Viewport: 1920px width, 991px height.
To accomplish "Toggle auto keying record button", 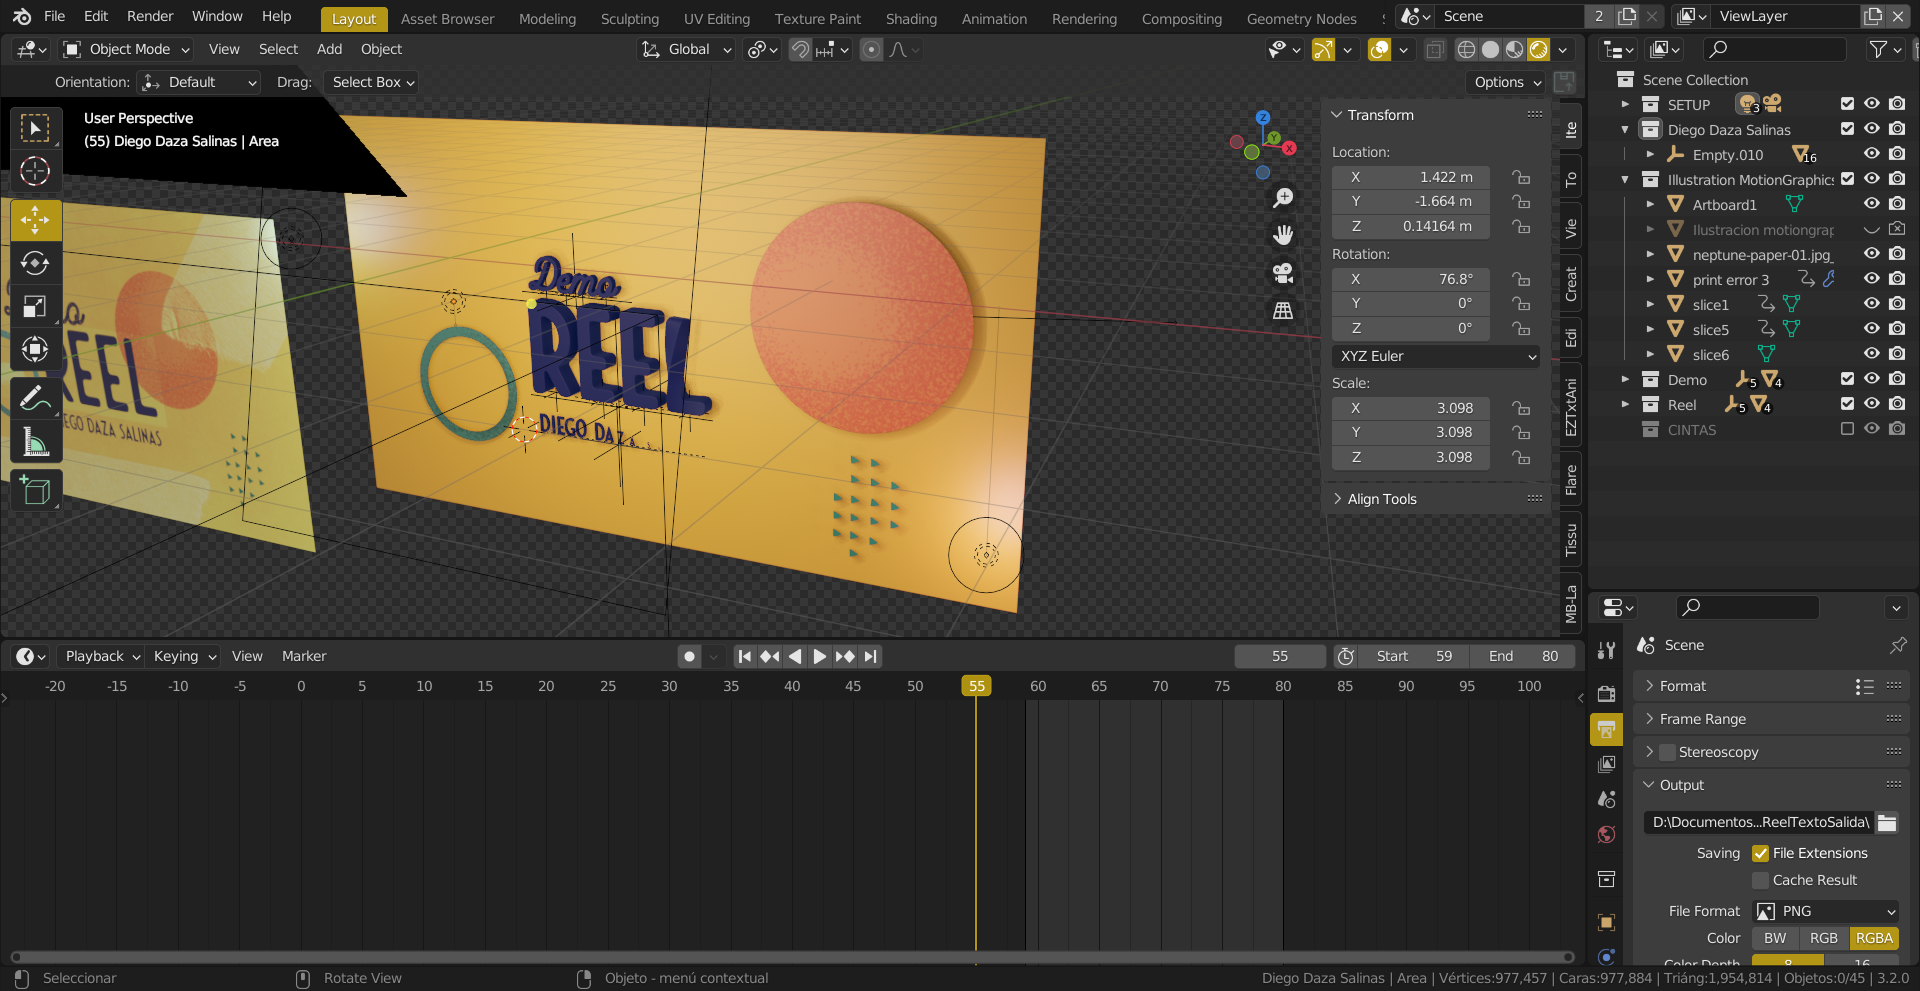I will (689, 656).
